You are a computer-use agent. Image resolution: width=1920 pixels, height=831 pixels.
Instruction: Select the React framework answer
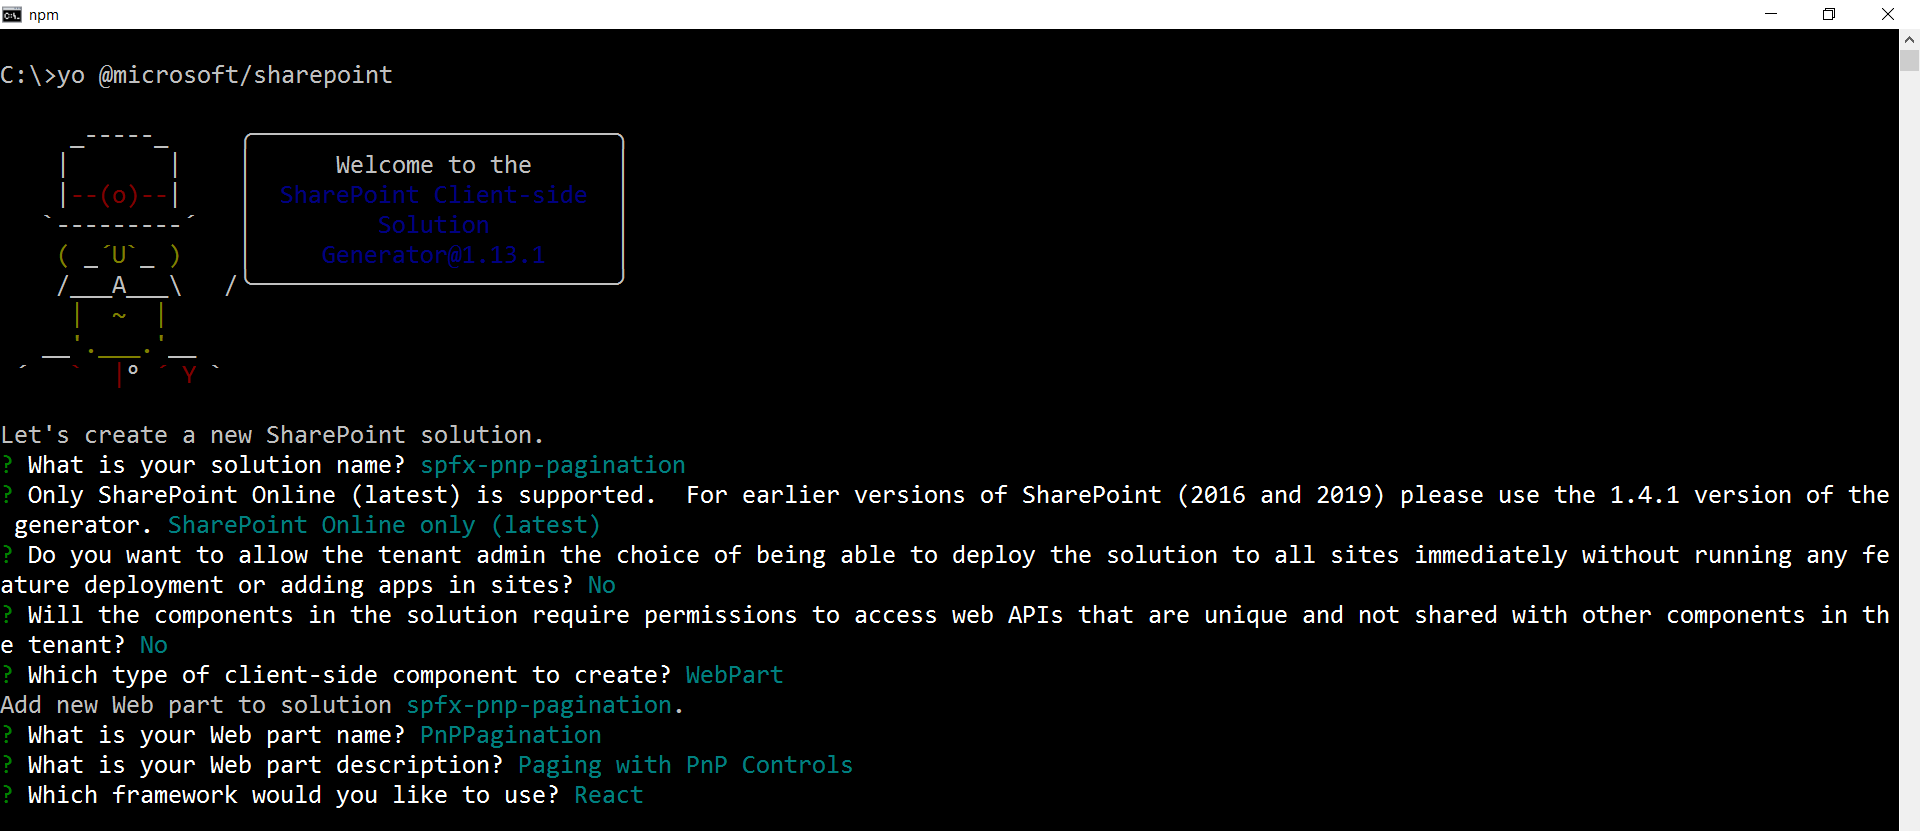click(607, 795)
